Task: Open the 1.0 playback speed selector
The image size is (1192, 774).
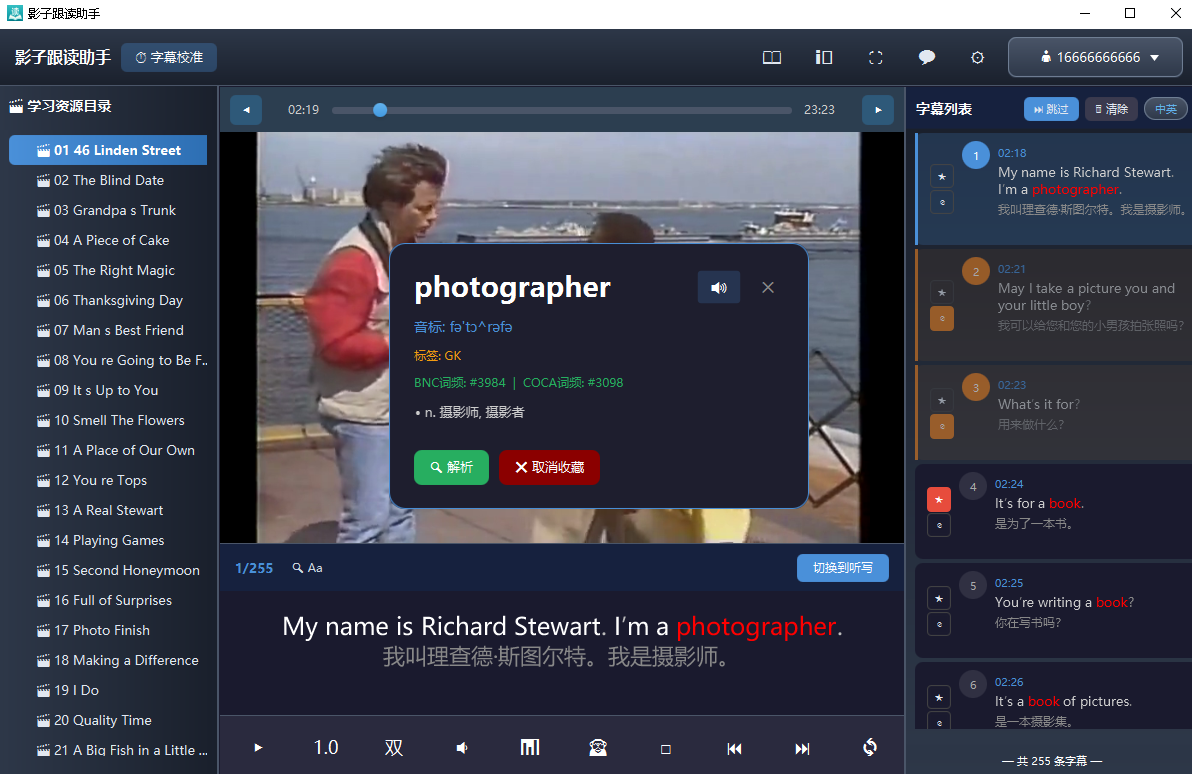Action: 326,747
